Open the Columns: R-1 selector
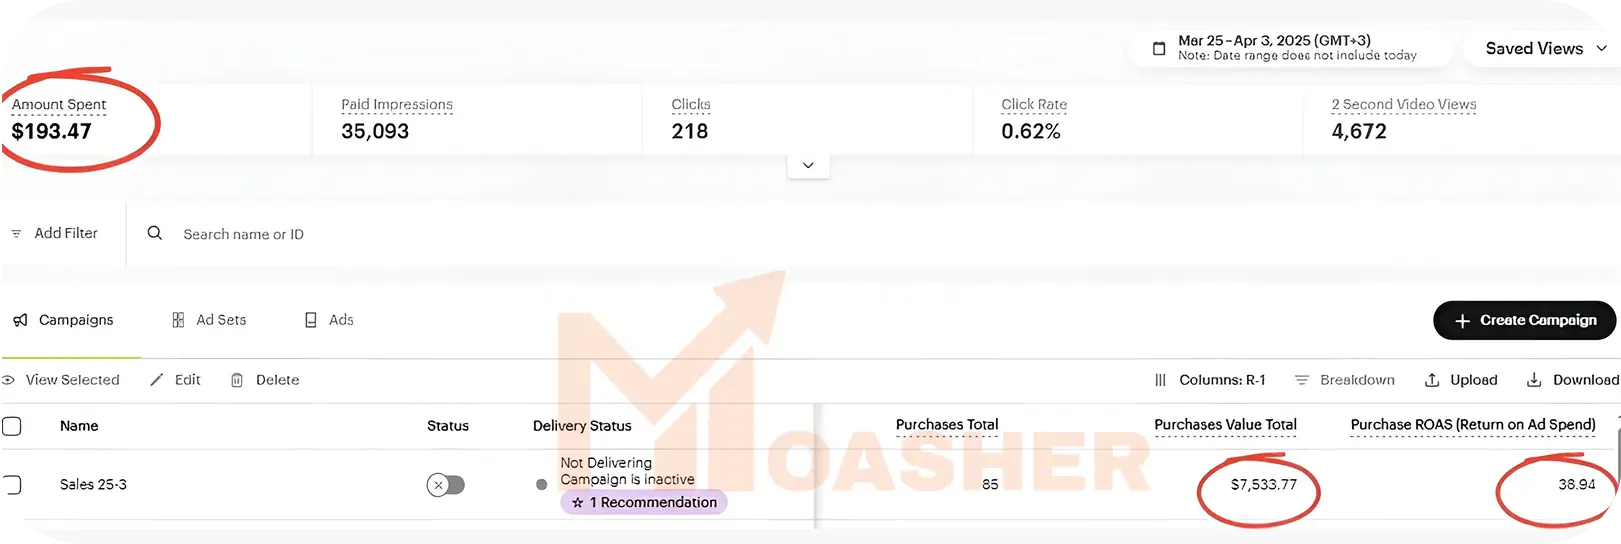The image size is (1621, 544). pyautogui.click(x=1210, y=380)
